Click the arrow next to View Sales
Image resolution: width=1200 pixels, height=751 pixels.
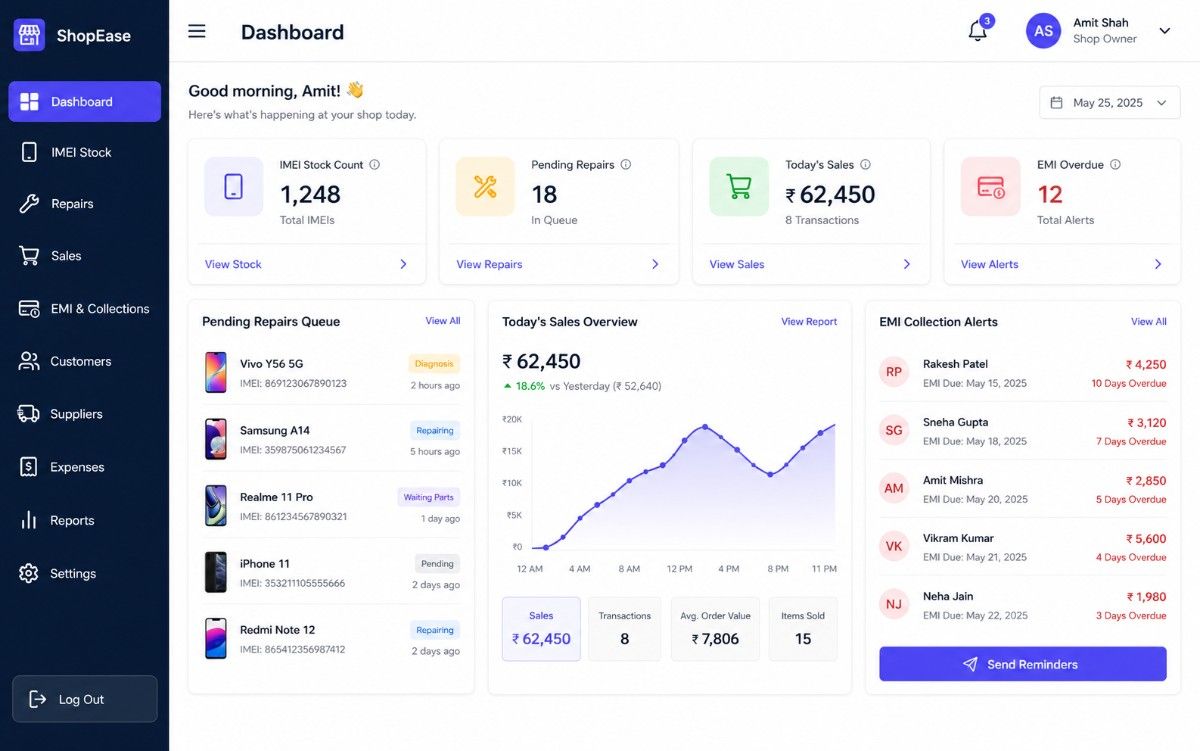click(x=907, y=264)
